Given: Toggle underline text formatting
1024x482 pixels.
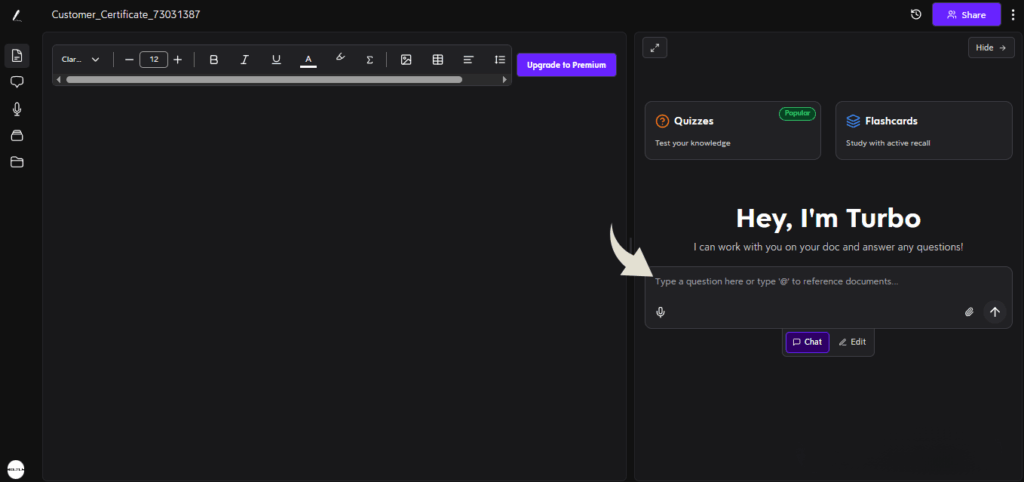Looking at the screenshot, I should 276,60.
